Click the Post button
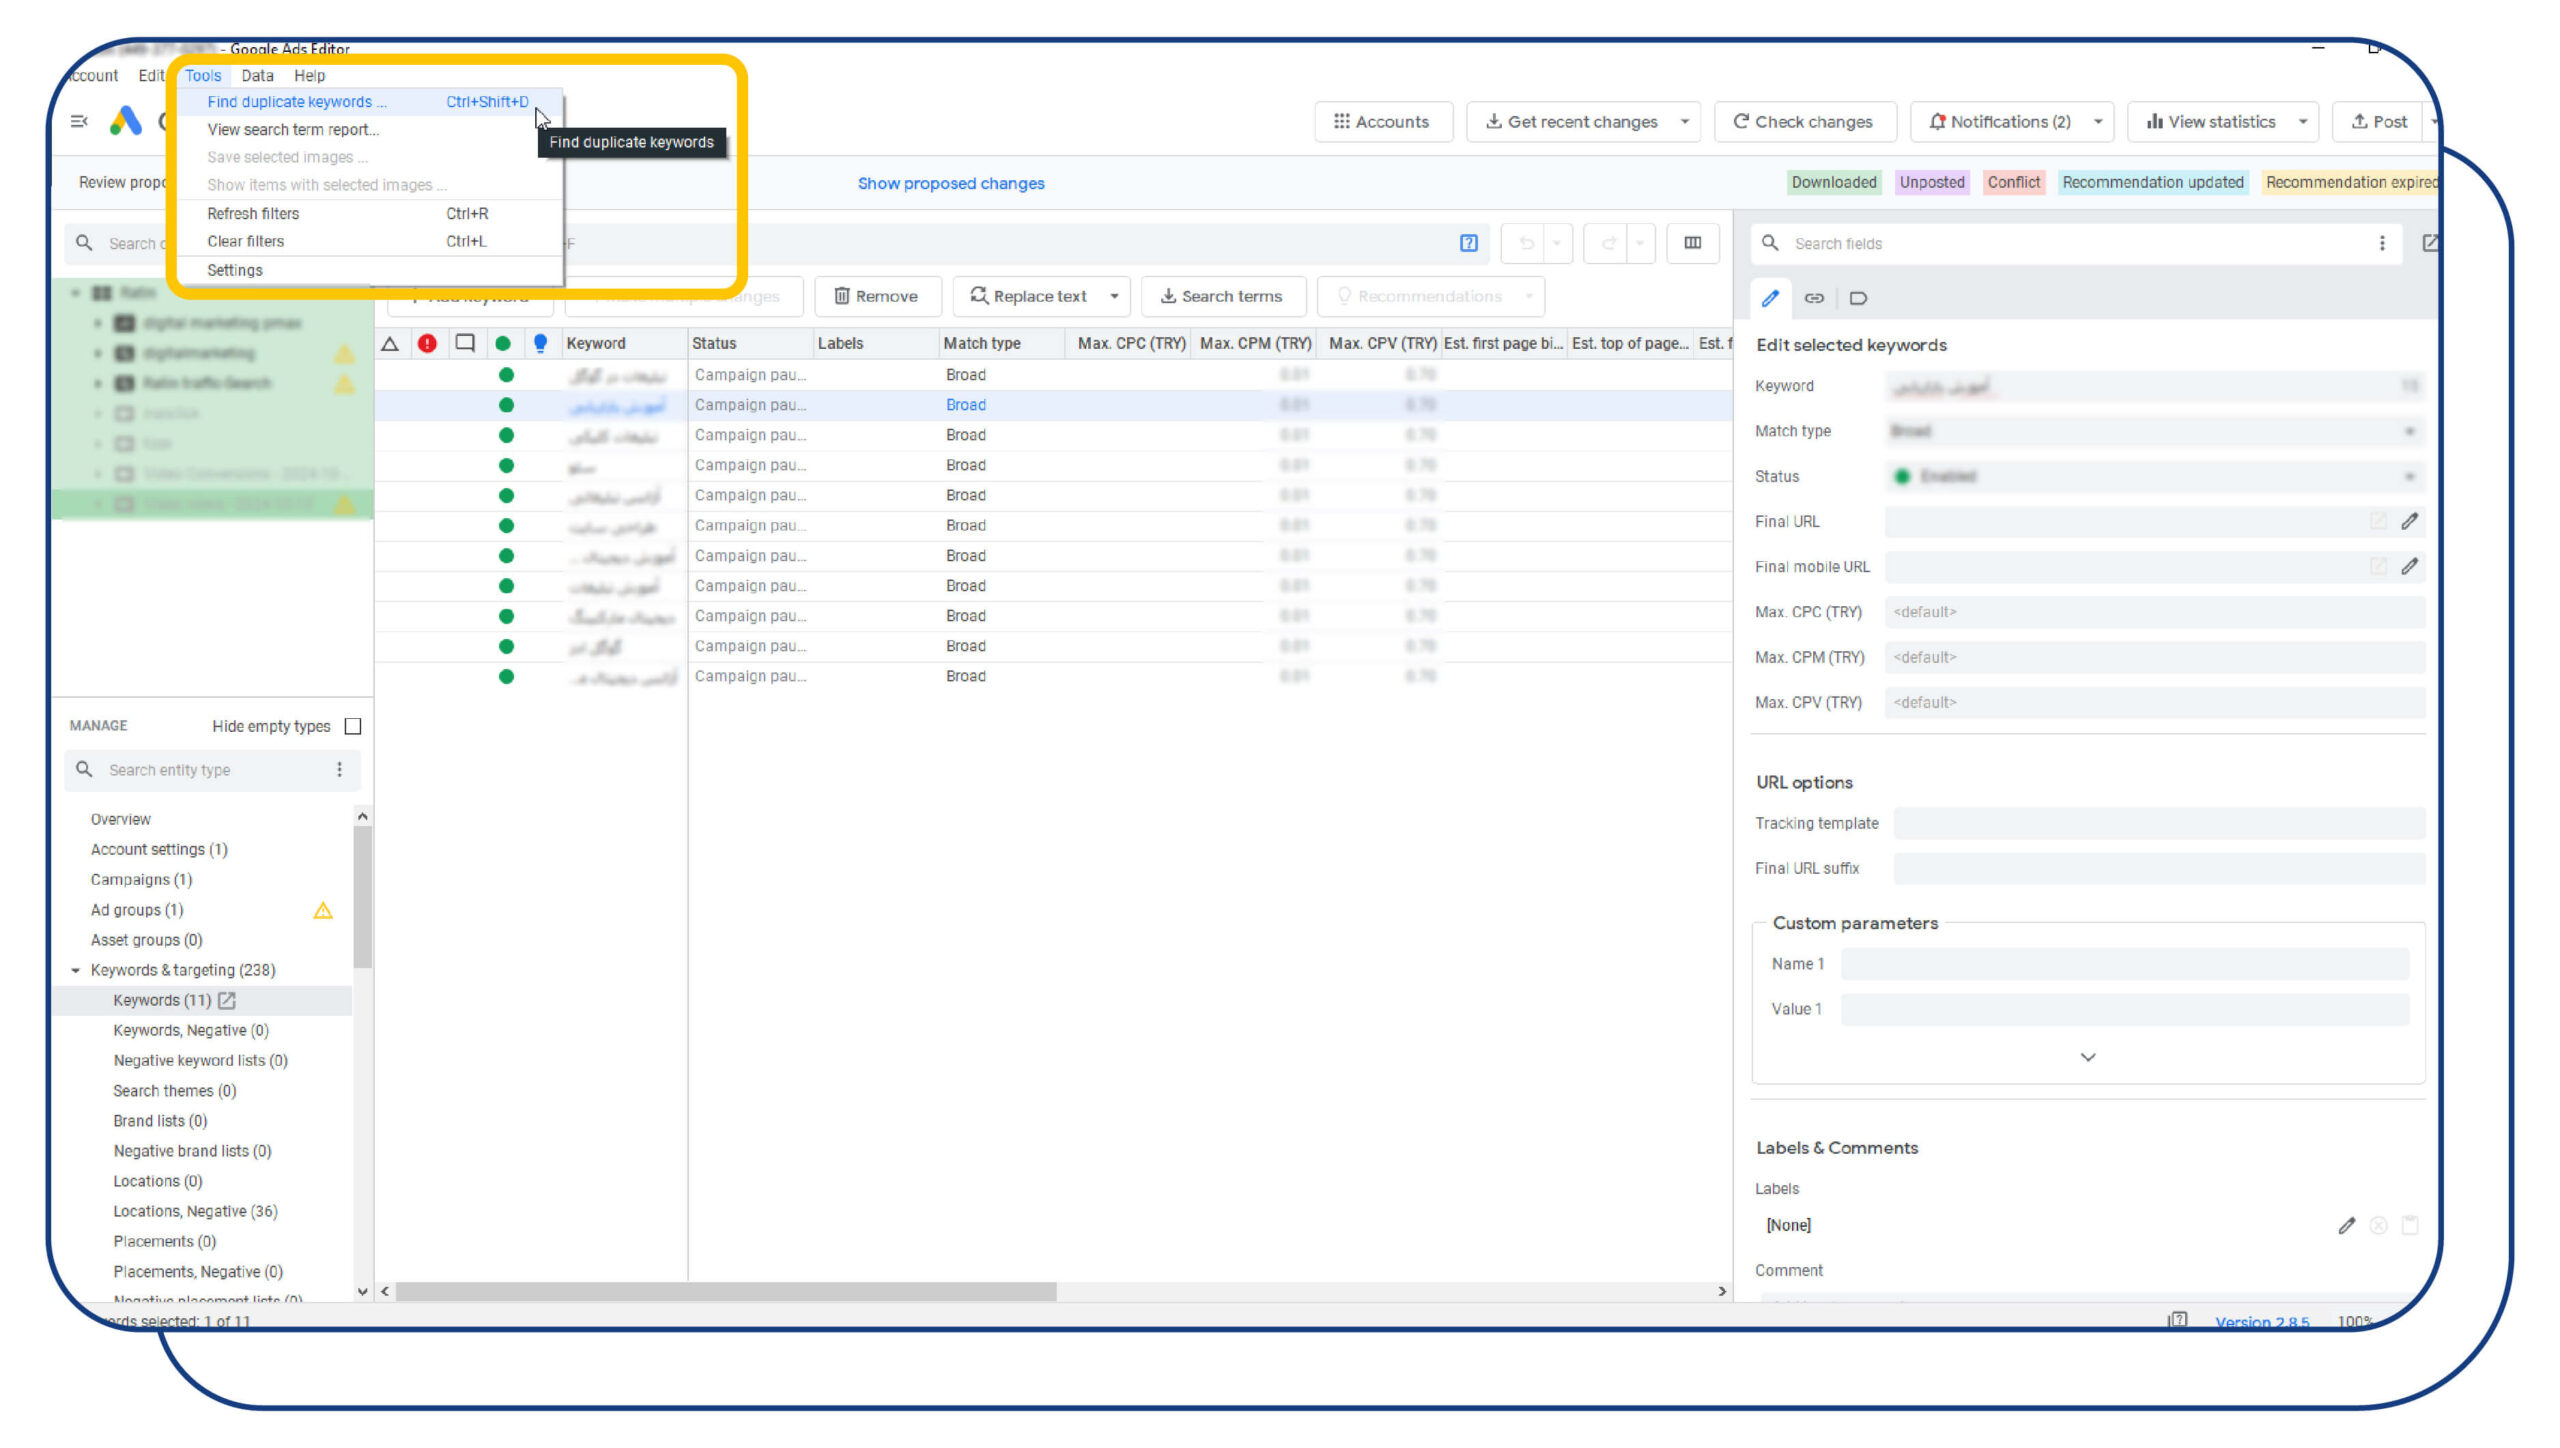Screen dimensions: 2560x1448 tap(2378, 122)
